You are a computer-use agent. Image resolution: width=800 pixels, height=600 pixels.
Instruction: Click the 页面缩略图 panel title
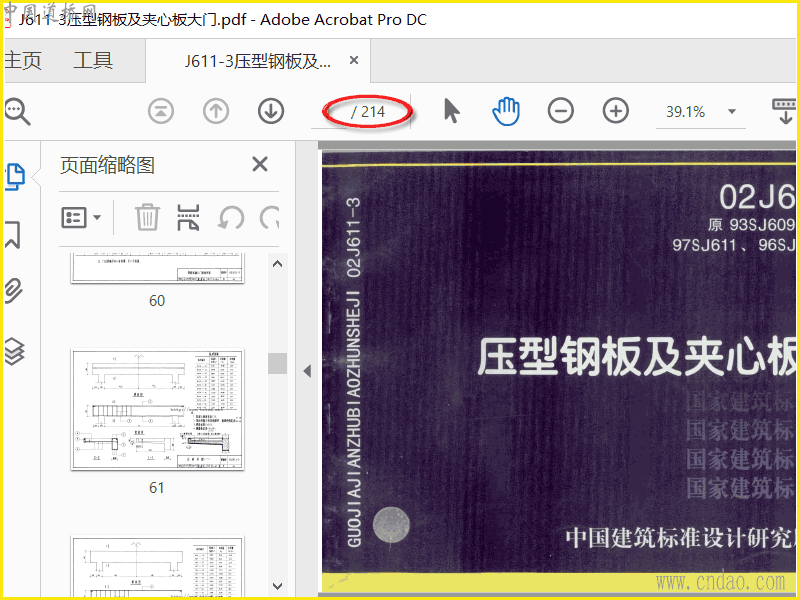click(107, 165)
